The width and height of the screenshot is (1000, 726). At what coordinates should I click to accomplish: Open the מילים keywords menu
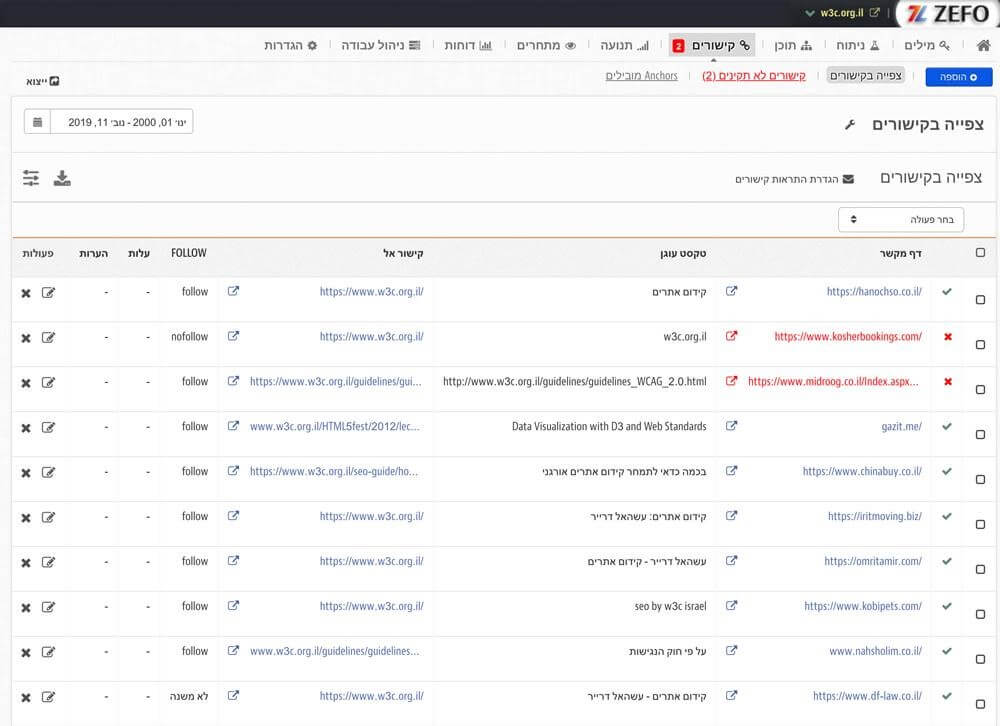[927, 45]
